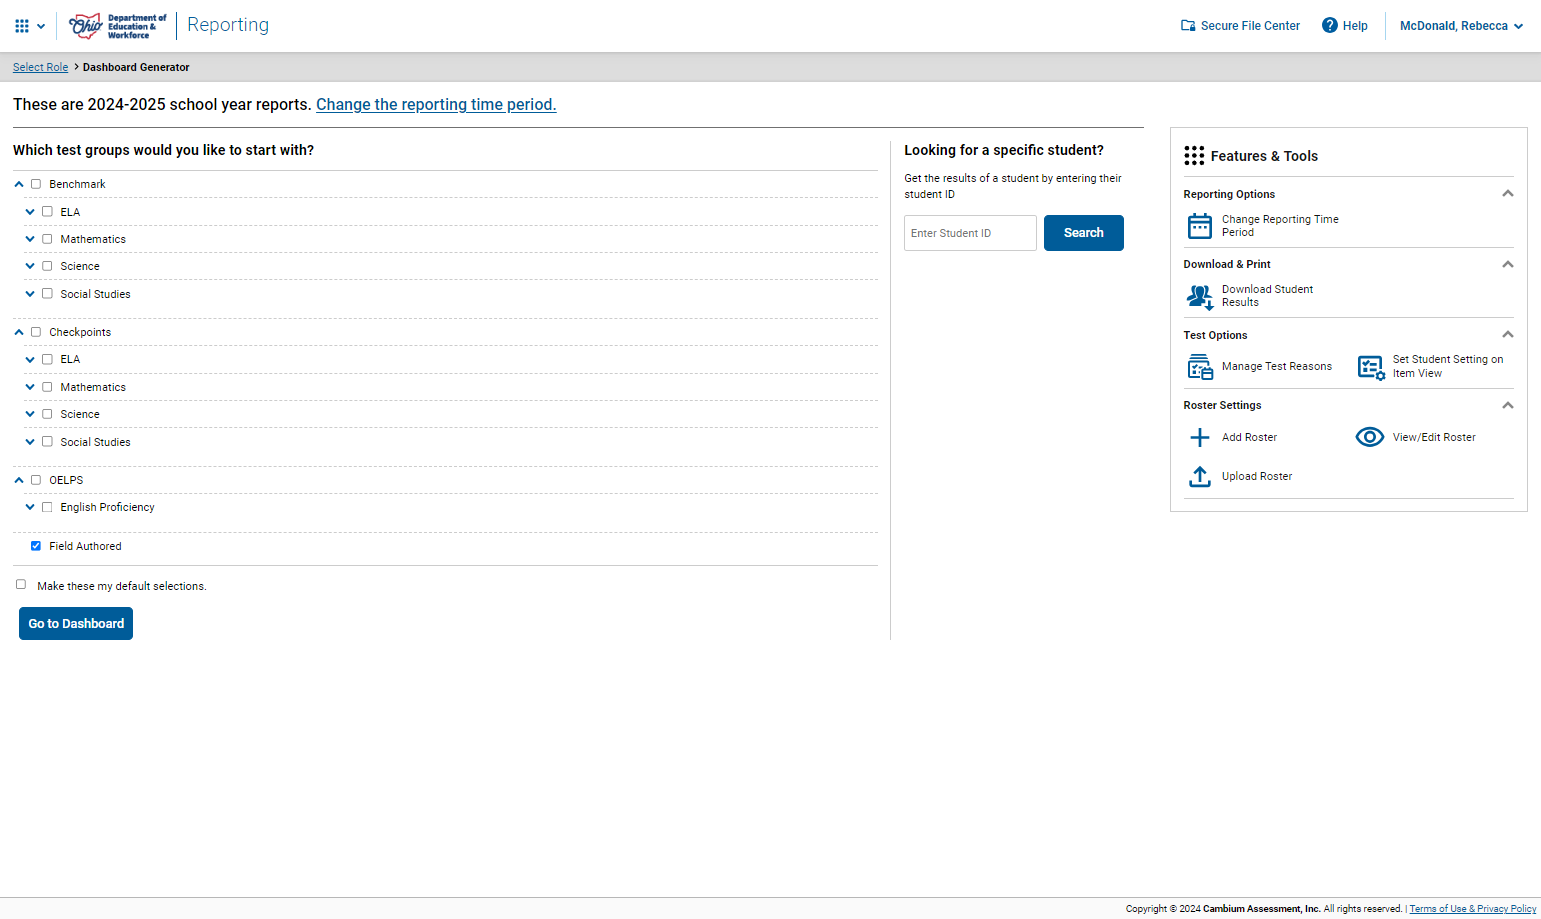Check Make these my default selections

click(x=21, y=584)
